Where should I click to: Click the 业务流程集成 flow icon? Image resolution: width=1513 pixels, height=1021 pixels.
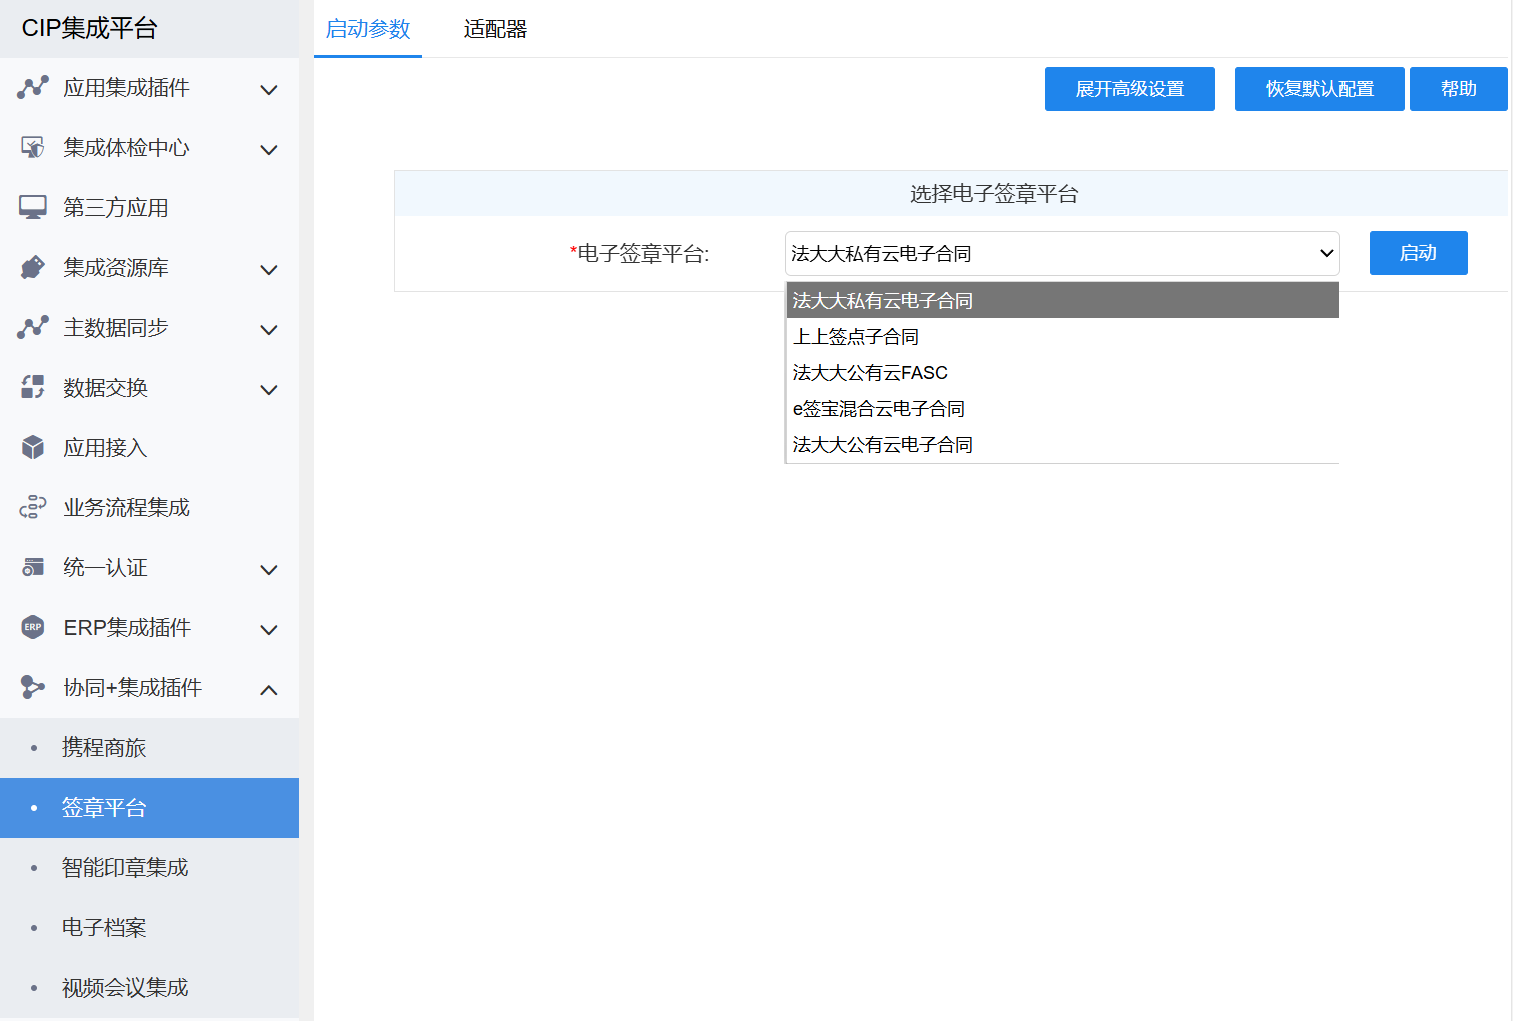click(x=33, y=508)
